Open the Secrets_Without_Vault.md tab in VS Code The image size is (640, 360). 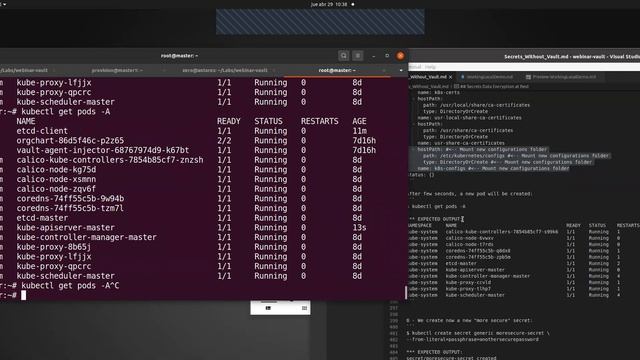(428, 77)
